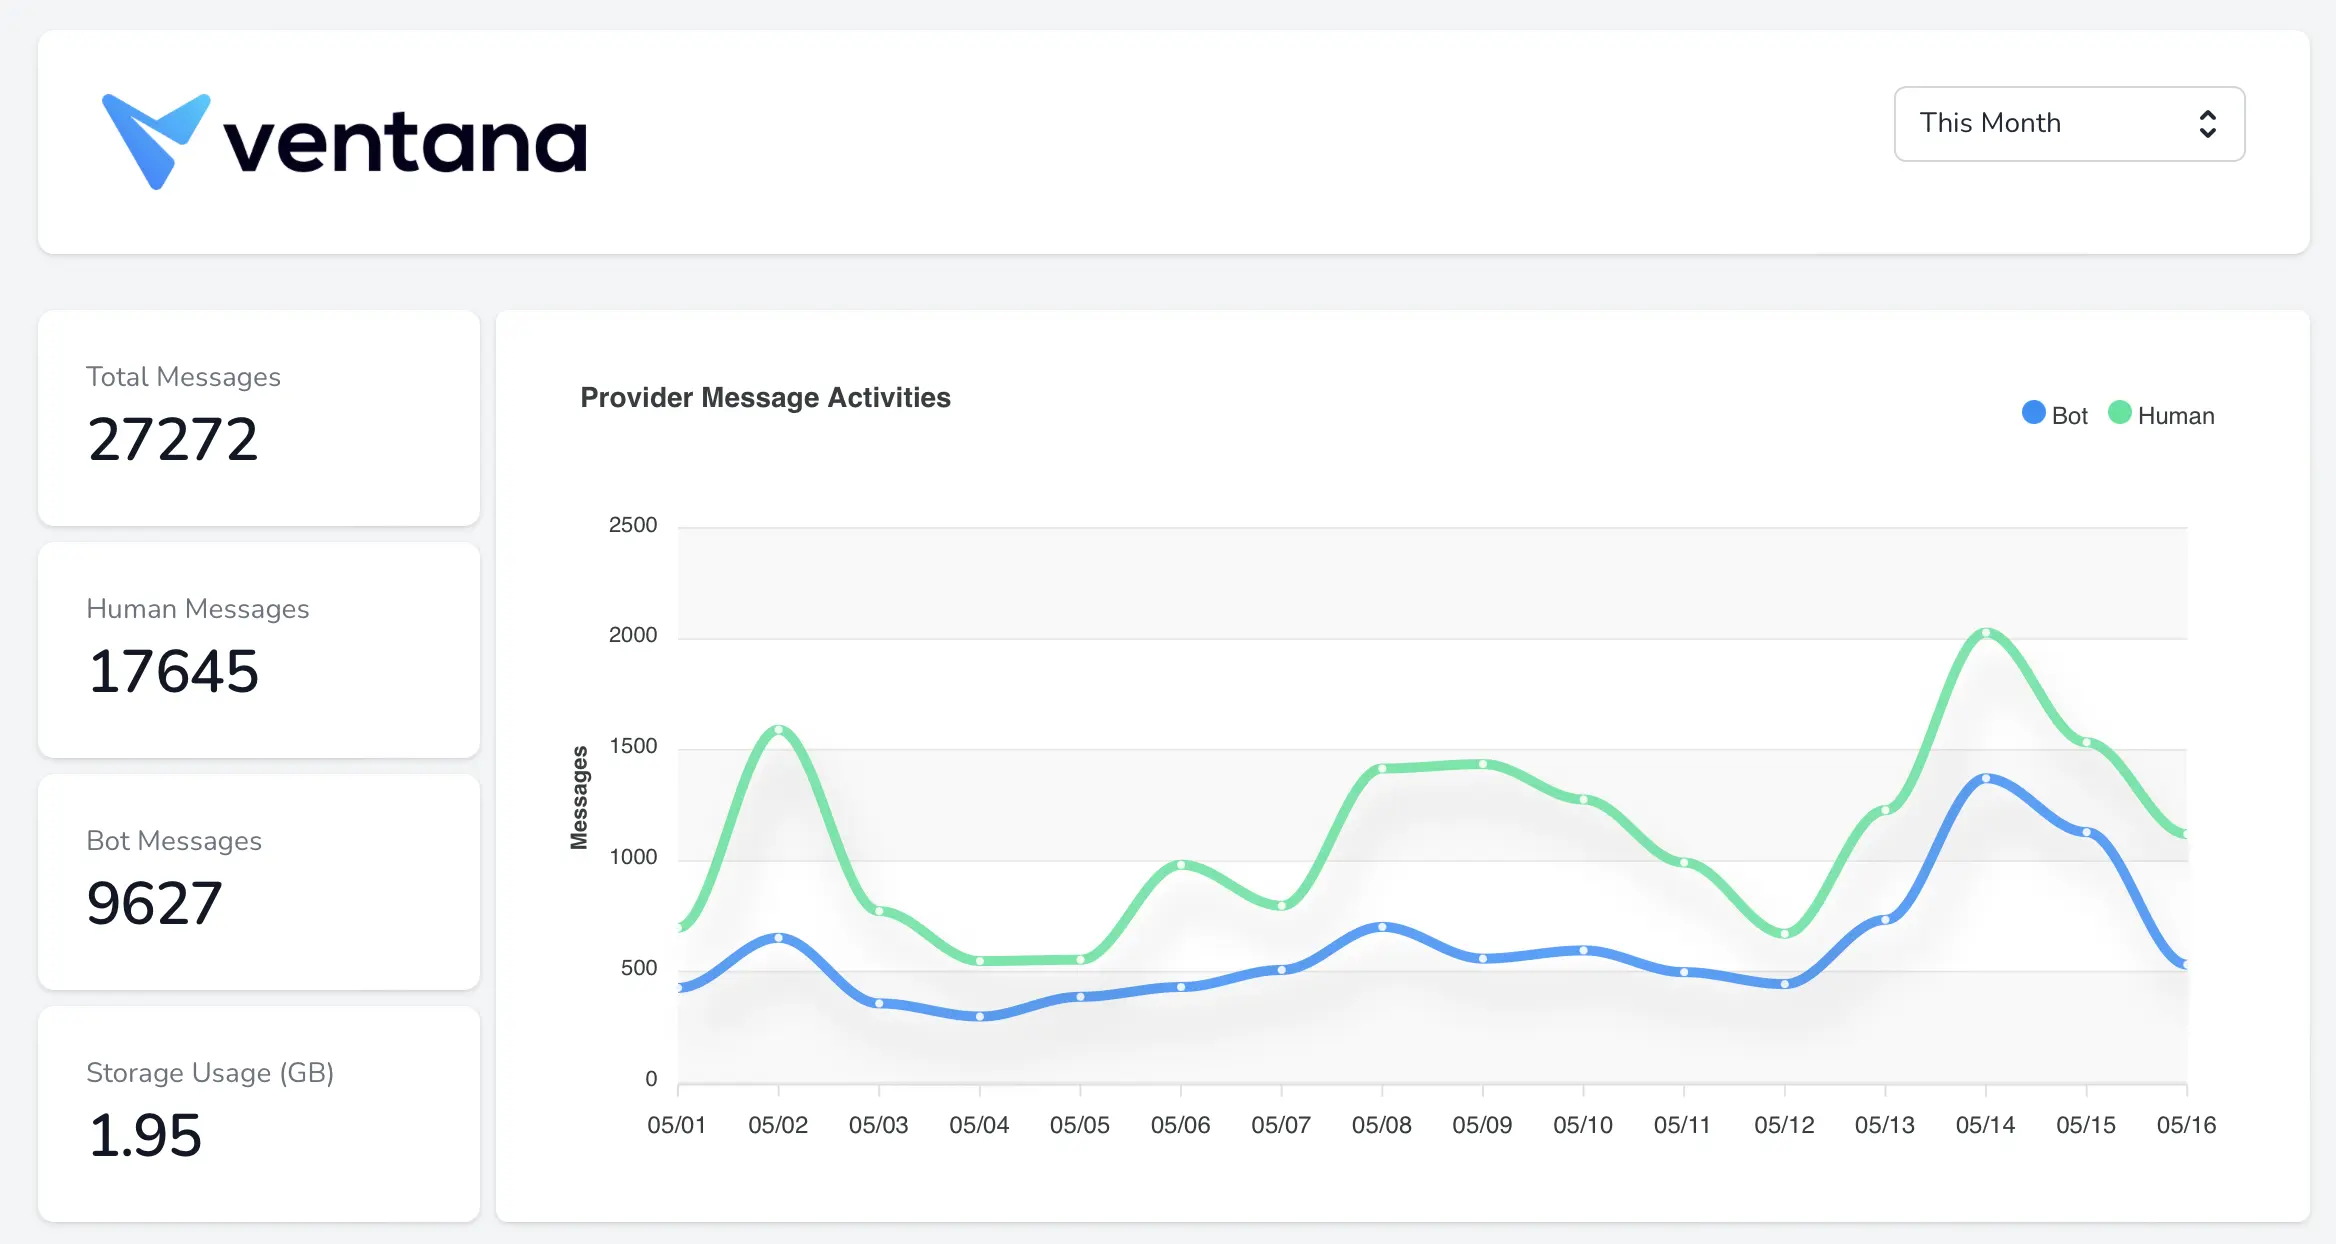Image resolution: width=2336 pixels, height=1244 pixels.
Task: Click the blue Bot legend dot
Action: tap(2033, 413)
